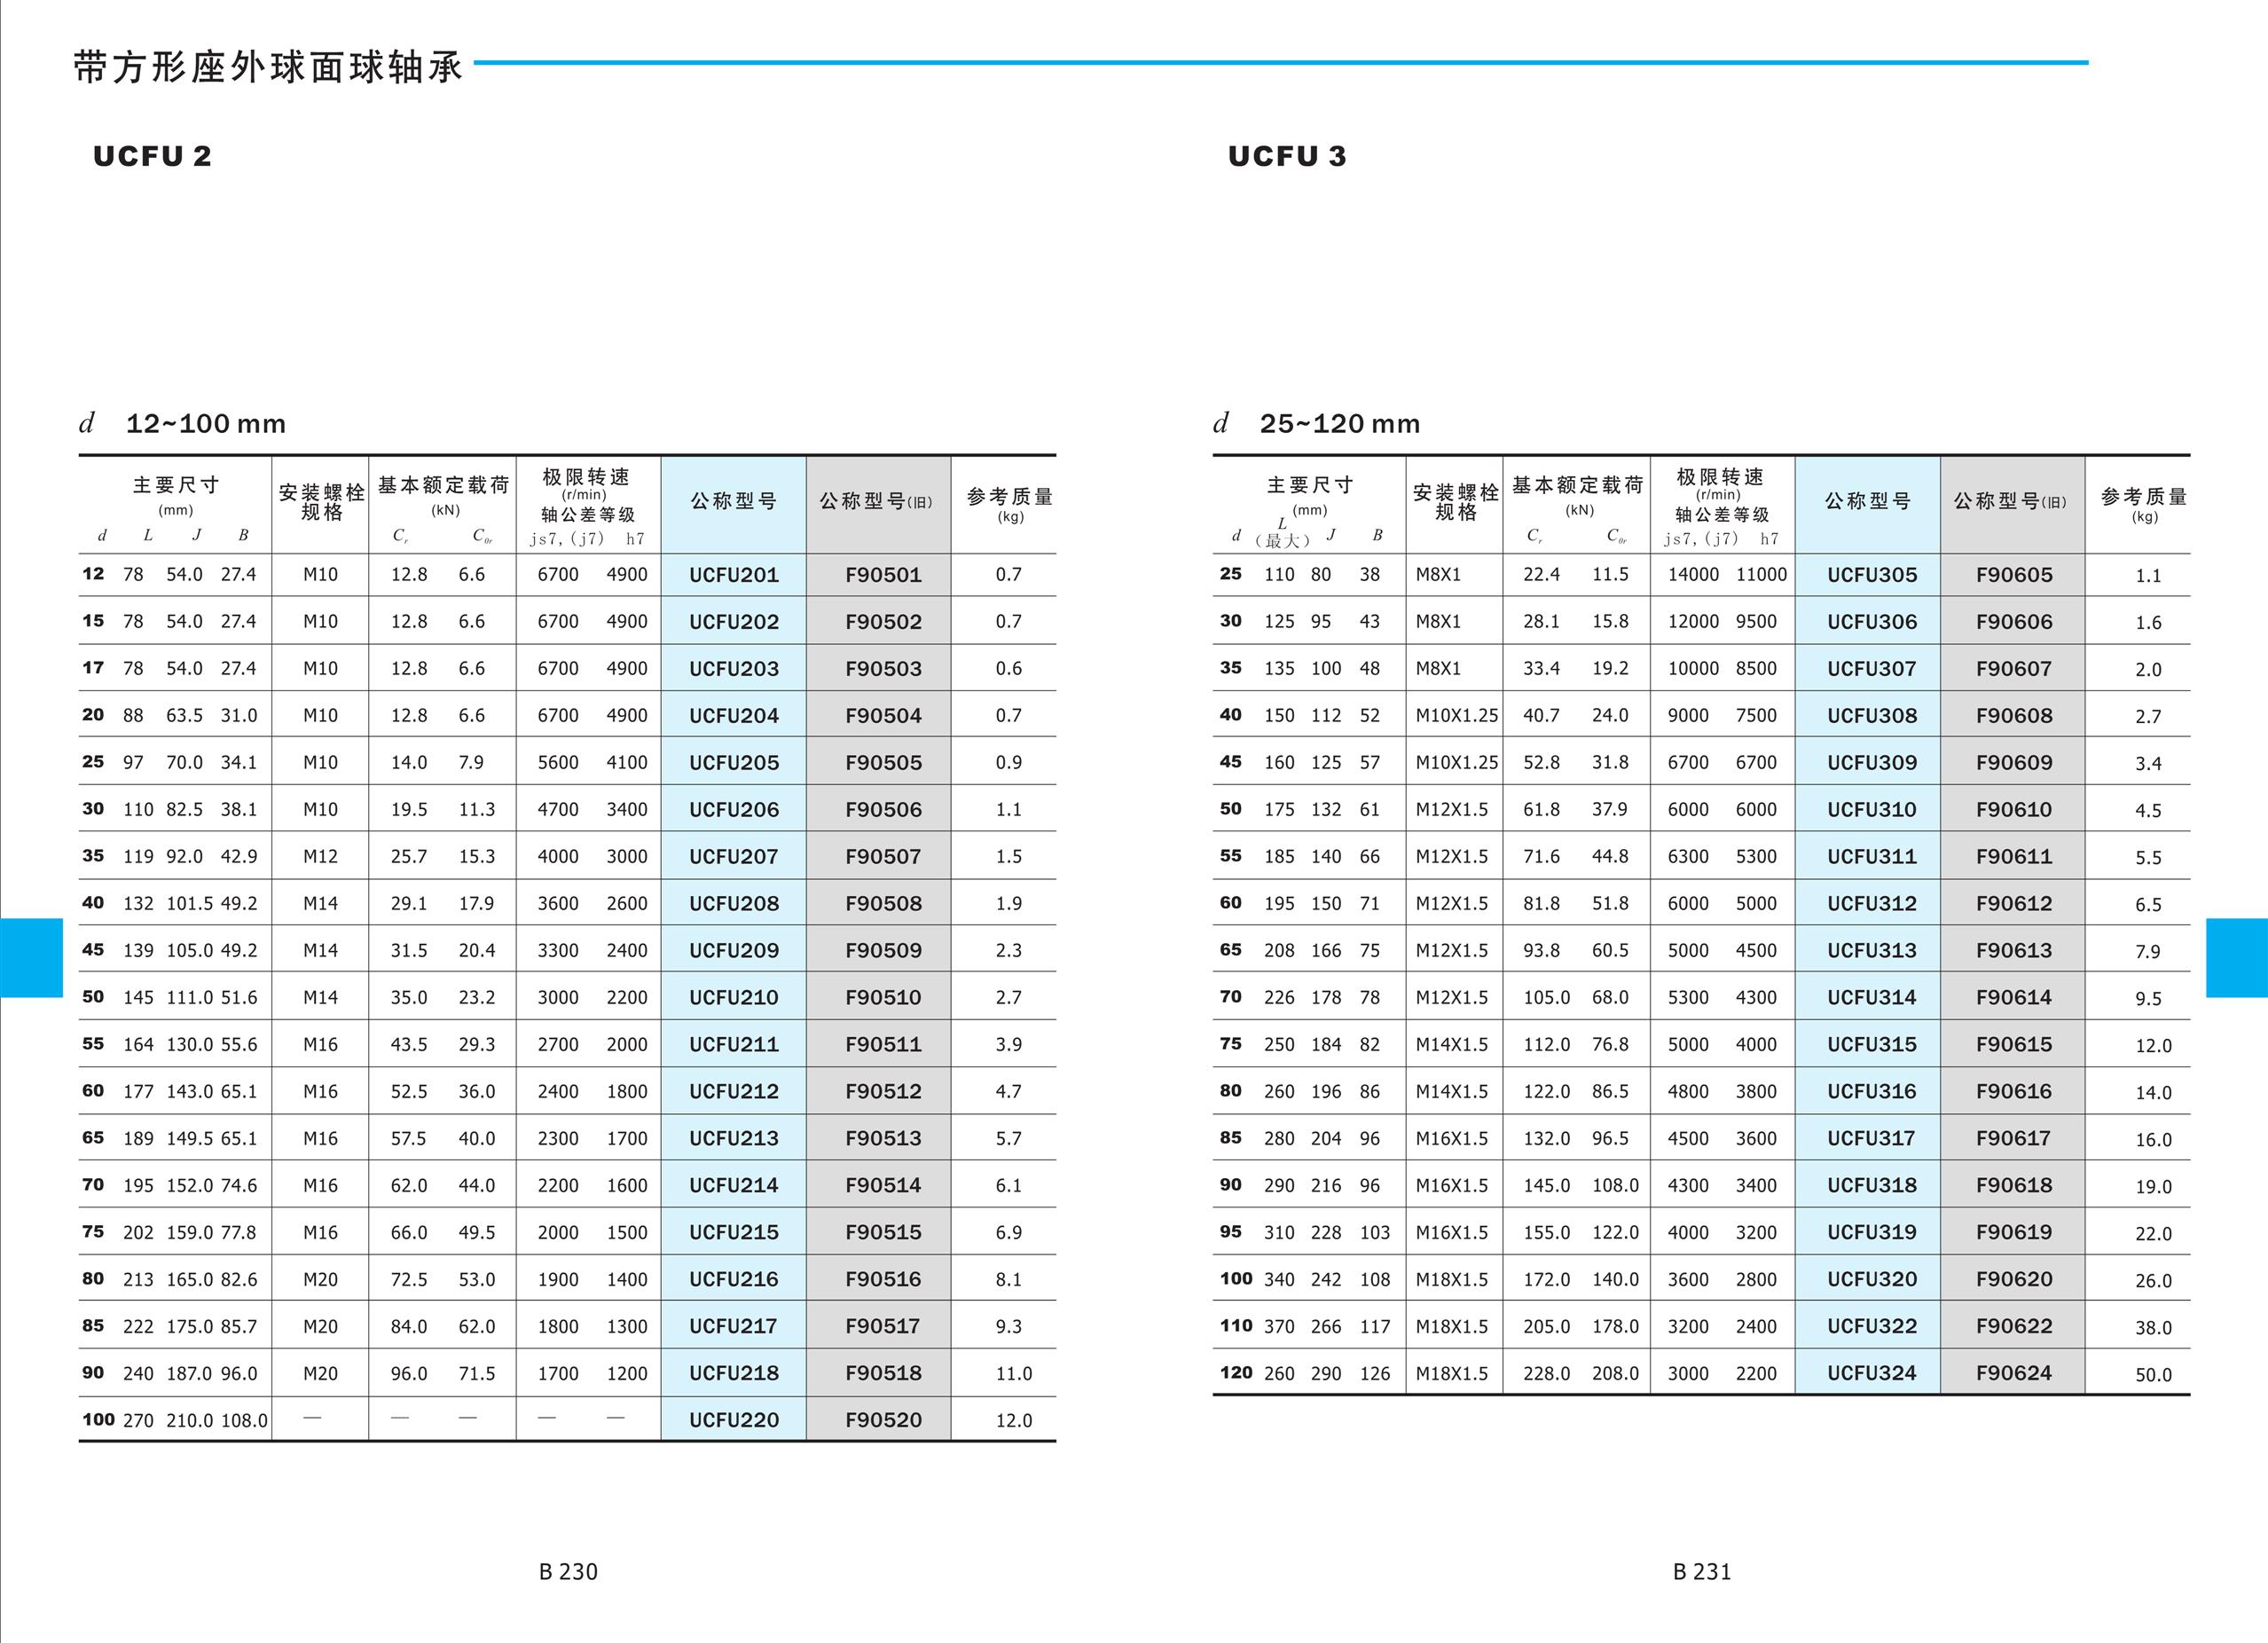Image resolution: width=2268 pixels, height=1643 pixels.
Task: Select the UCFU305 model cell
Action: (x=1871, y=575)
